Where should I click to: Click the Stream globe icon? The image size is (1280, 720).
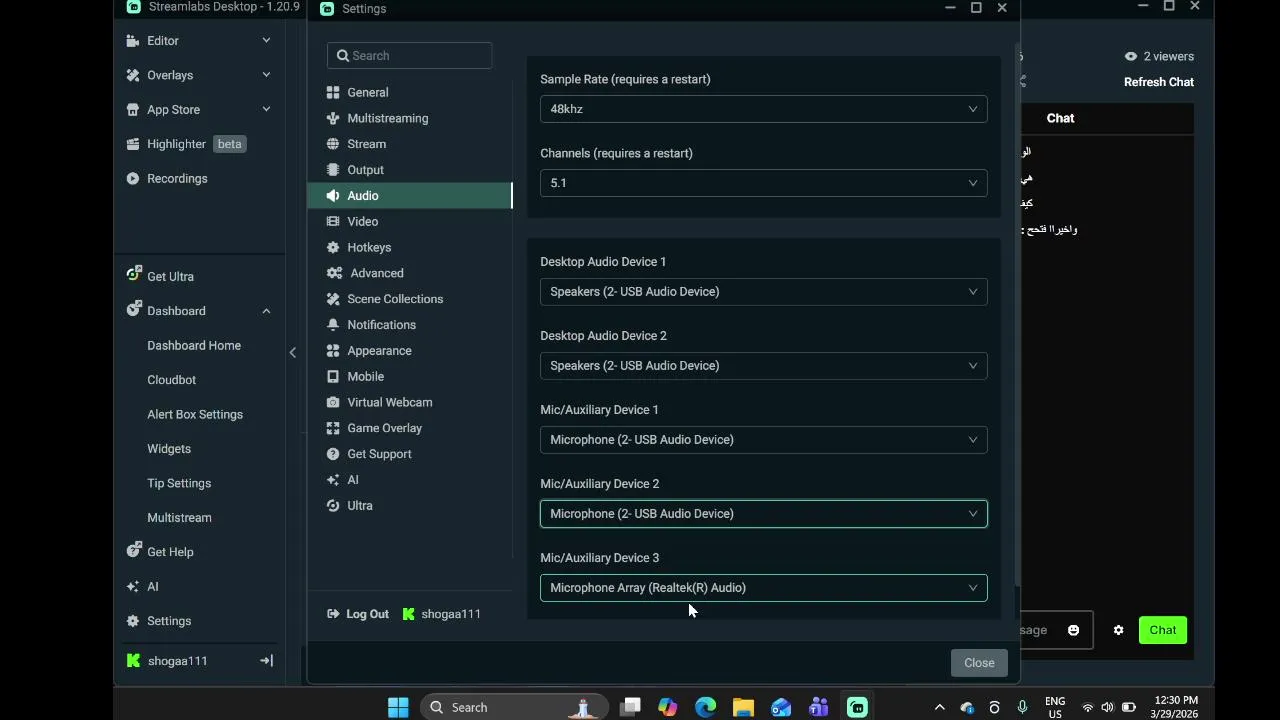coord(333,144)
